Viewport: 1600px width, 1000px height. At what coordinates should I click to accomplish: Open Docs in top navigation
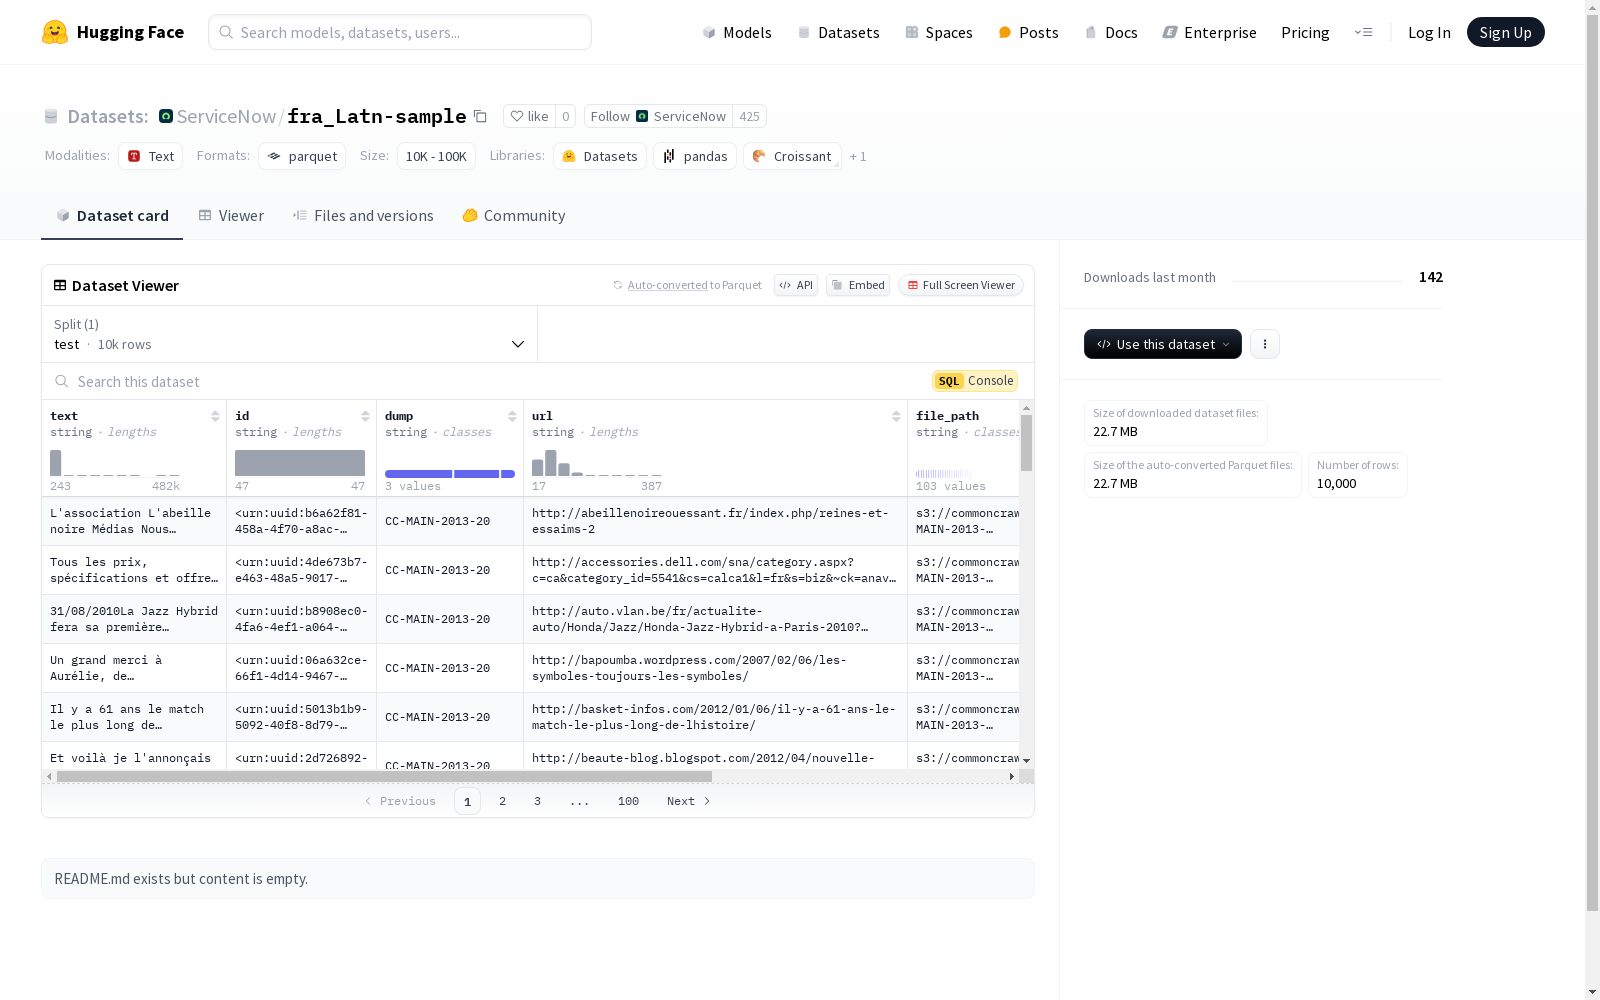point(1111,32)
